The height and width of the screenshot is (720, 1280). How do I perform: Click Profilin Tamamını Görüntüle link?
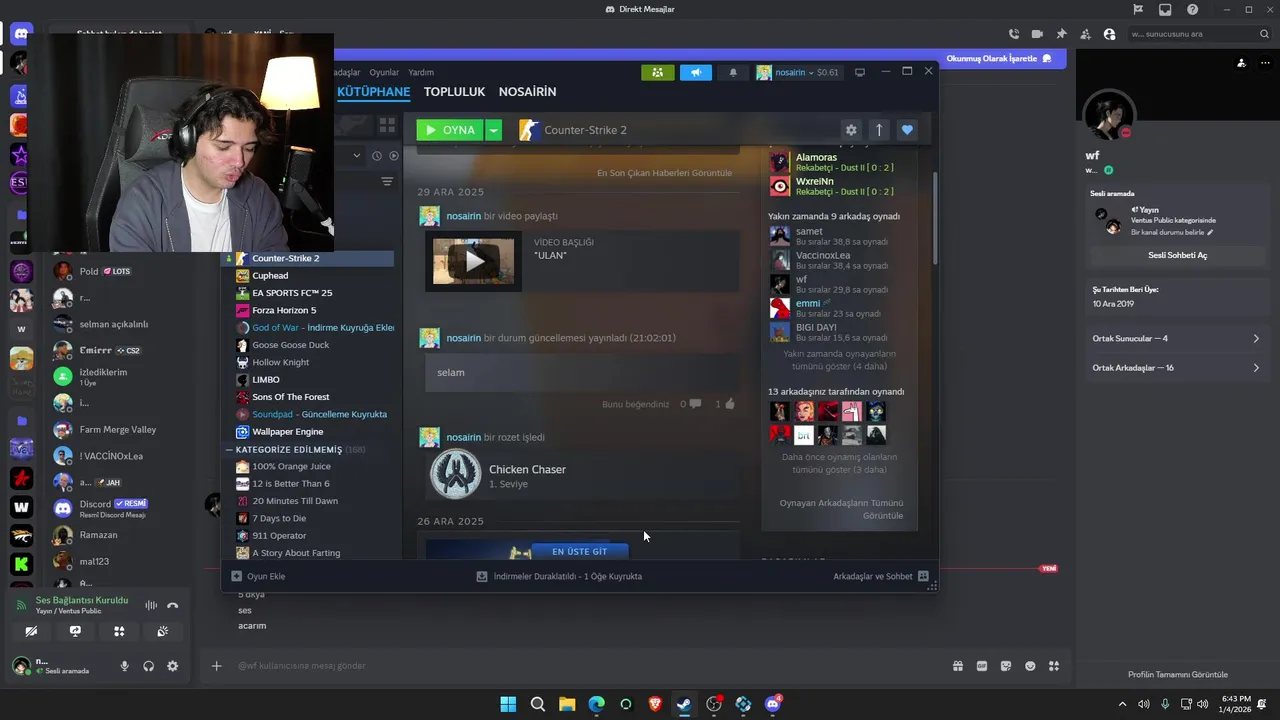tap(1177, 674)
